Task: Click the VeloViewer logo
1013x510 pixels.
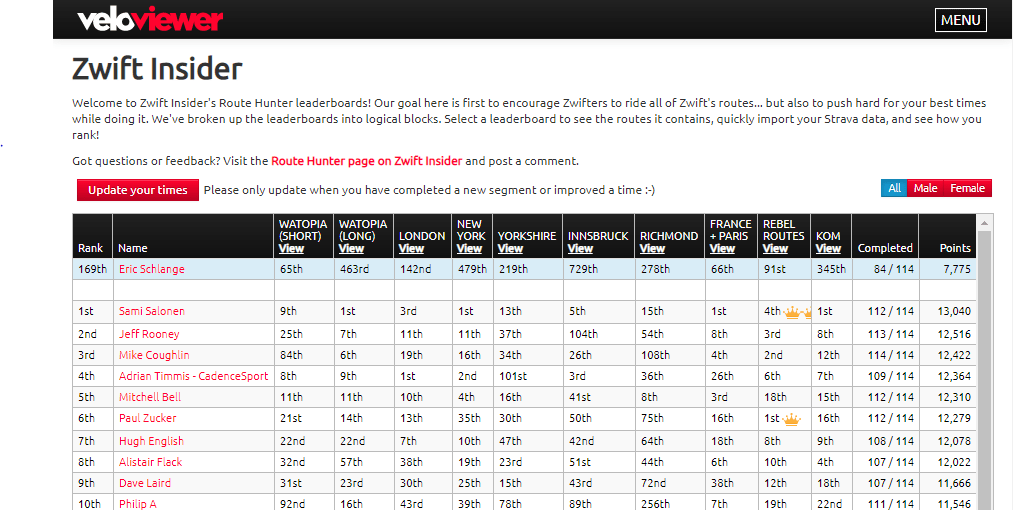Action: [x=150, y=19]
